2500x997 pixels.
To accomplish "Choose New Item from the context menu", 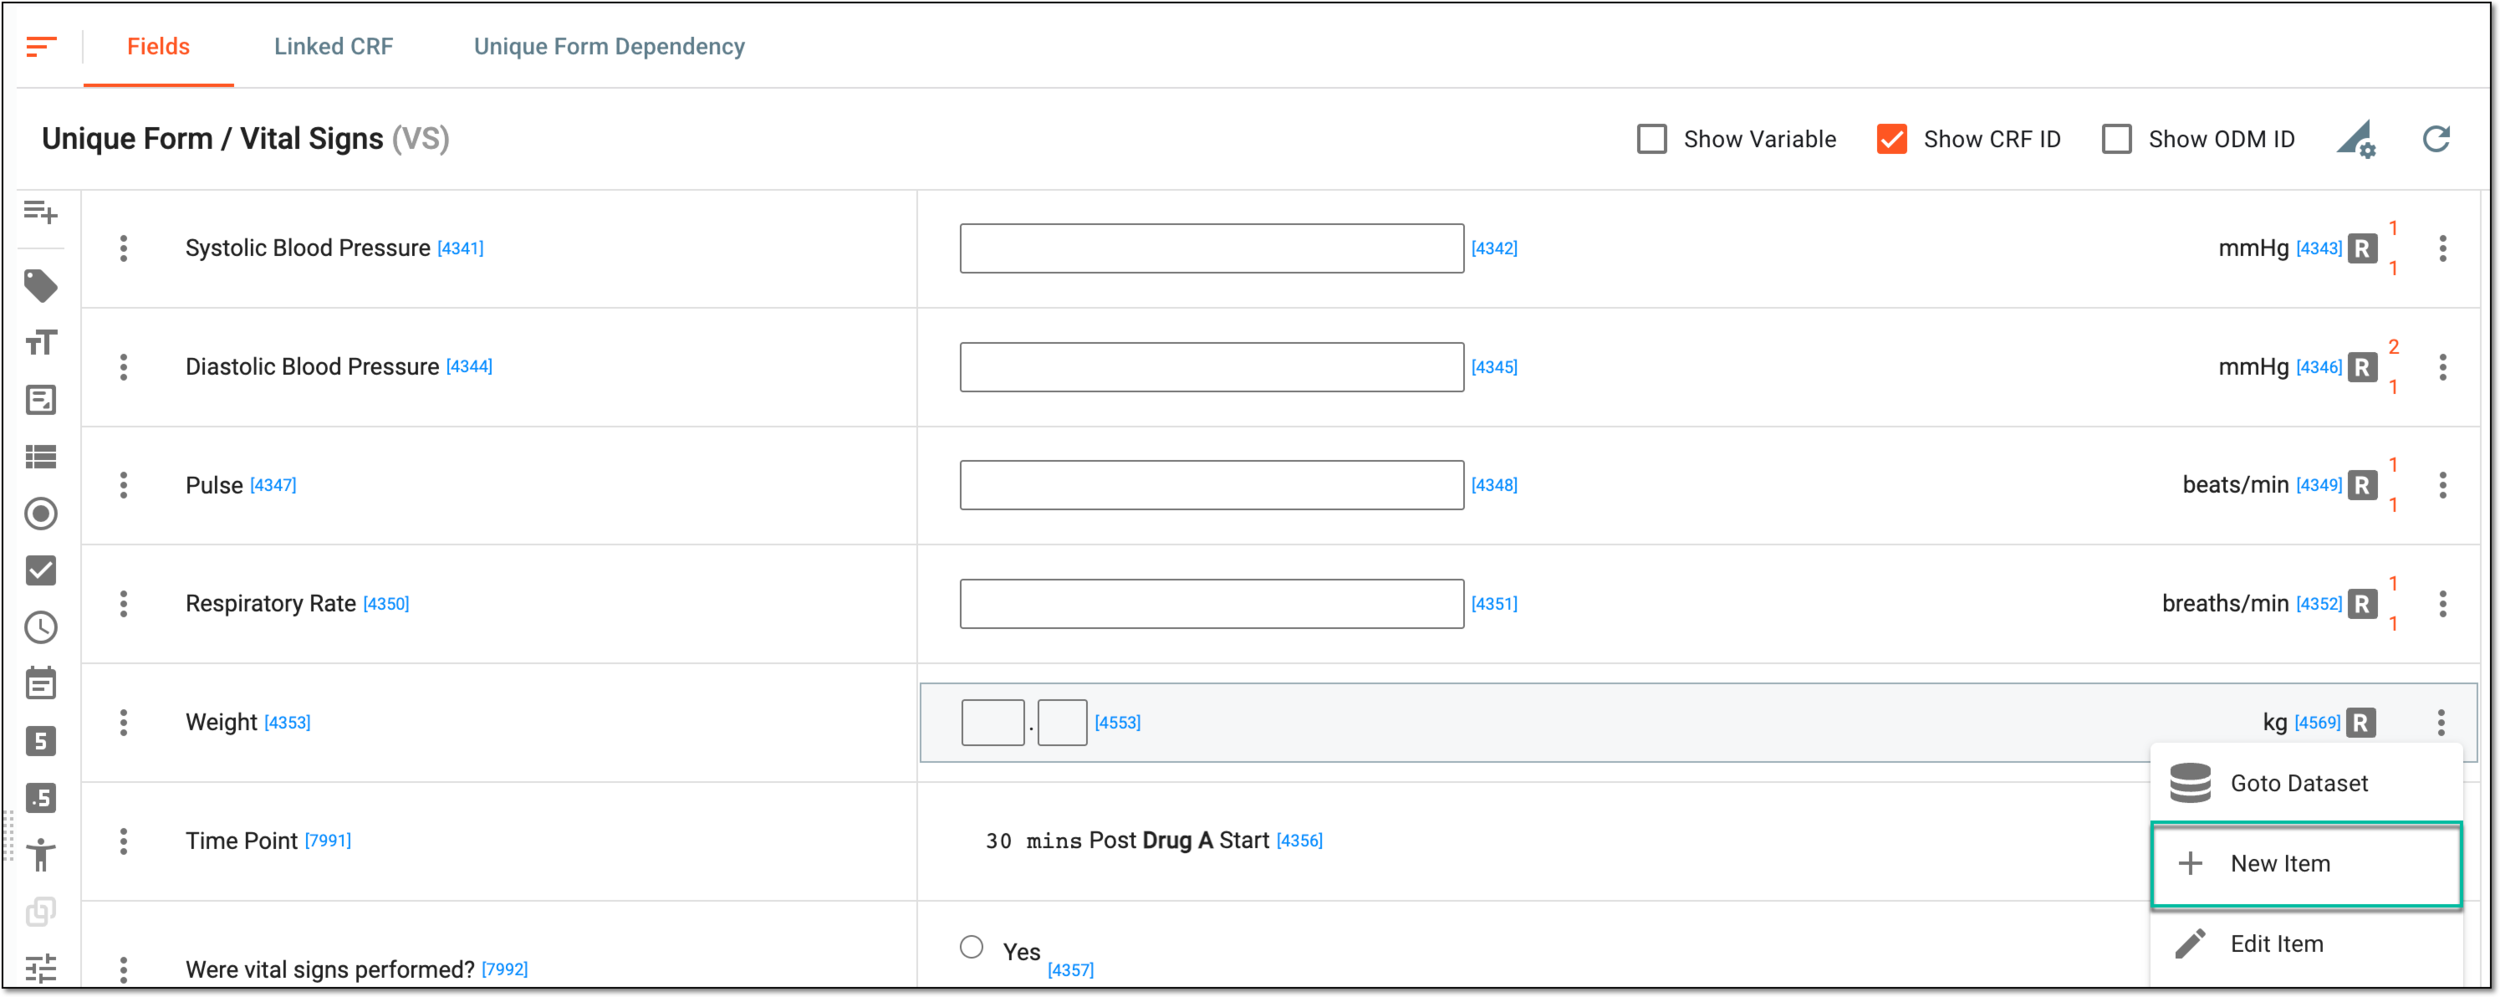I will point(2306,864).
